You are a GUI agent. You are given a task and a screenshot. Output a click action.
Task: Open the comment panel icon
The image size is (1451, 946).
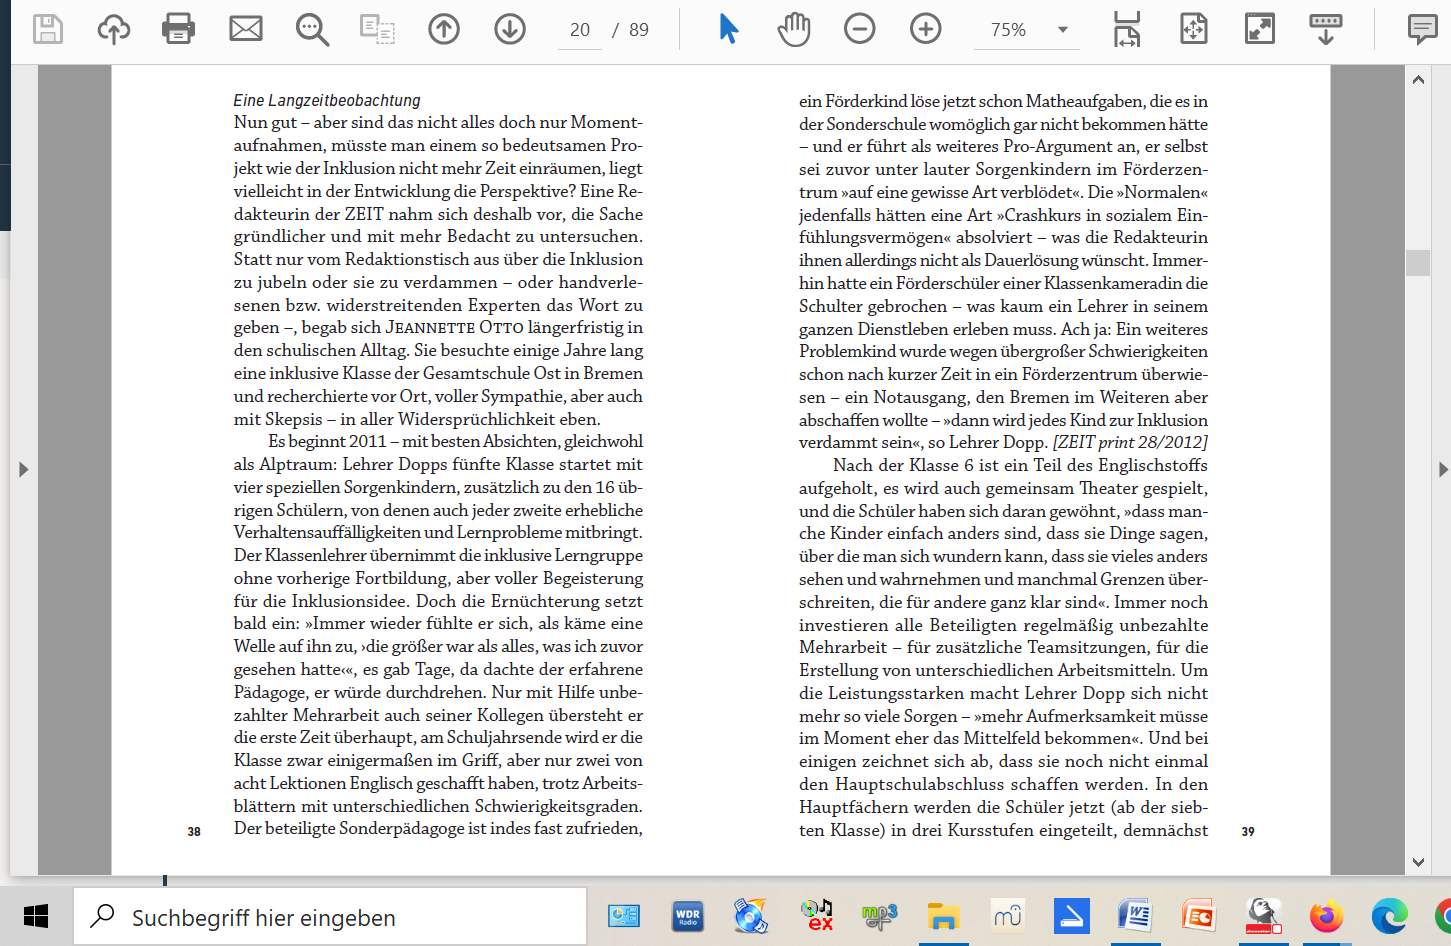(x=1421, y=29)
